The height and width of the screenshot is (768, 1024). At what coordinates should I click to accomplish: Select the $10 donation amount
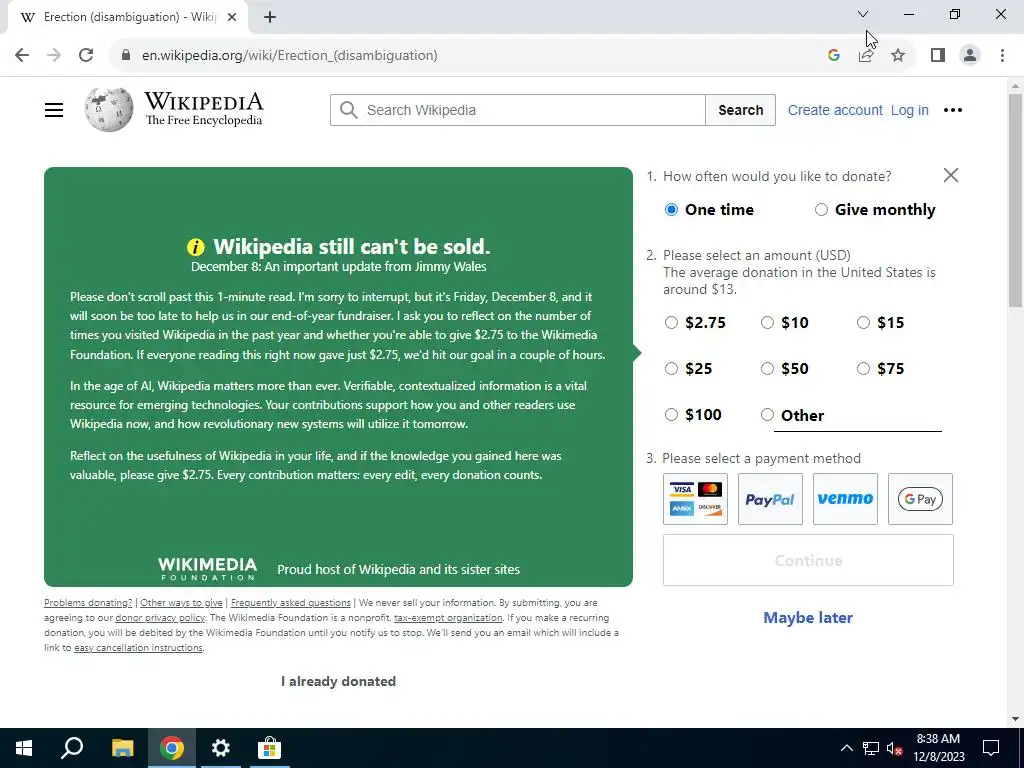click(767, 323)
